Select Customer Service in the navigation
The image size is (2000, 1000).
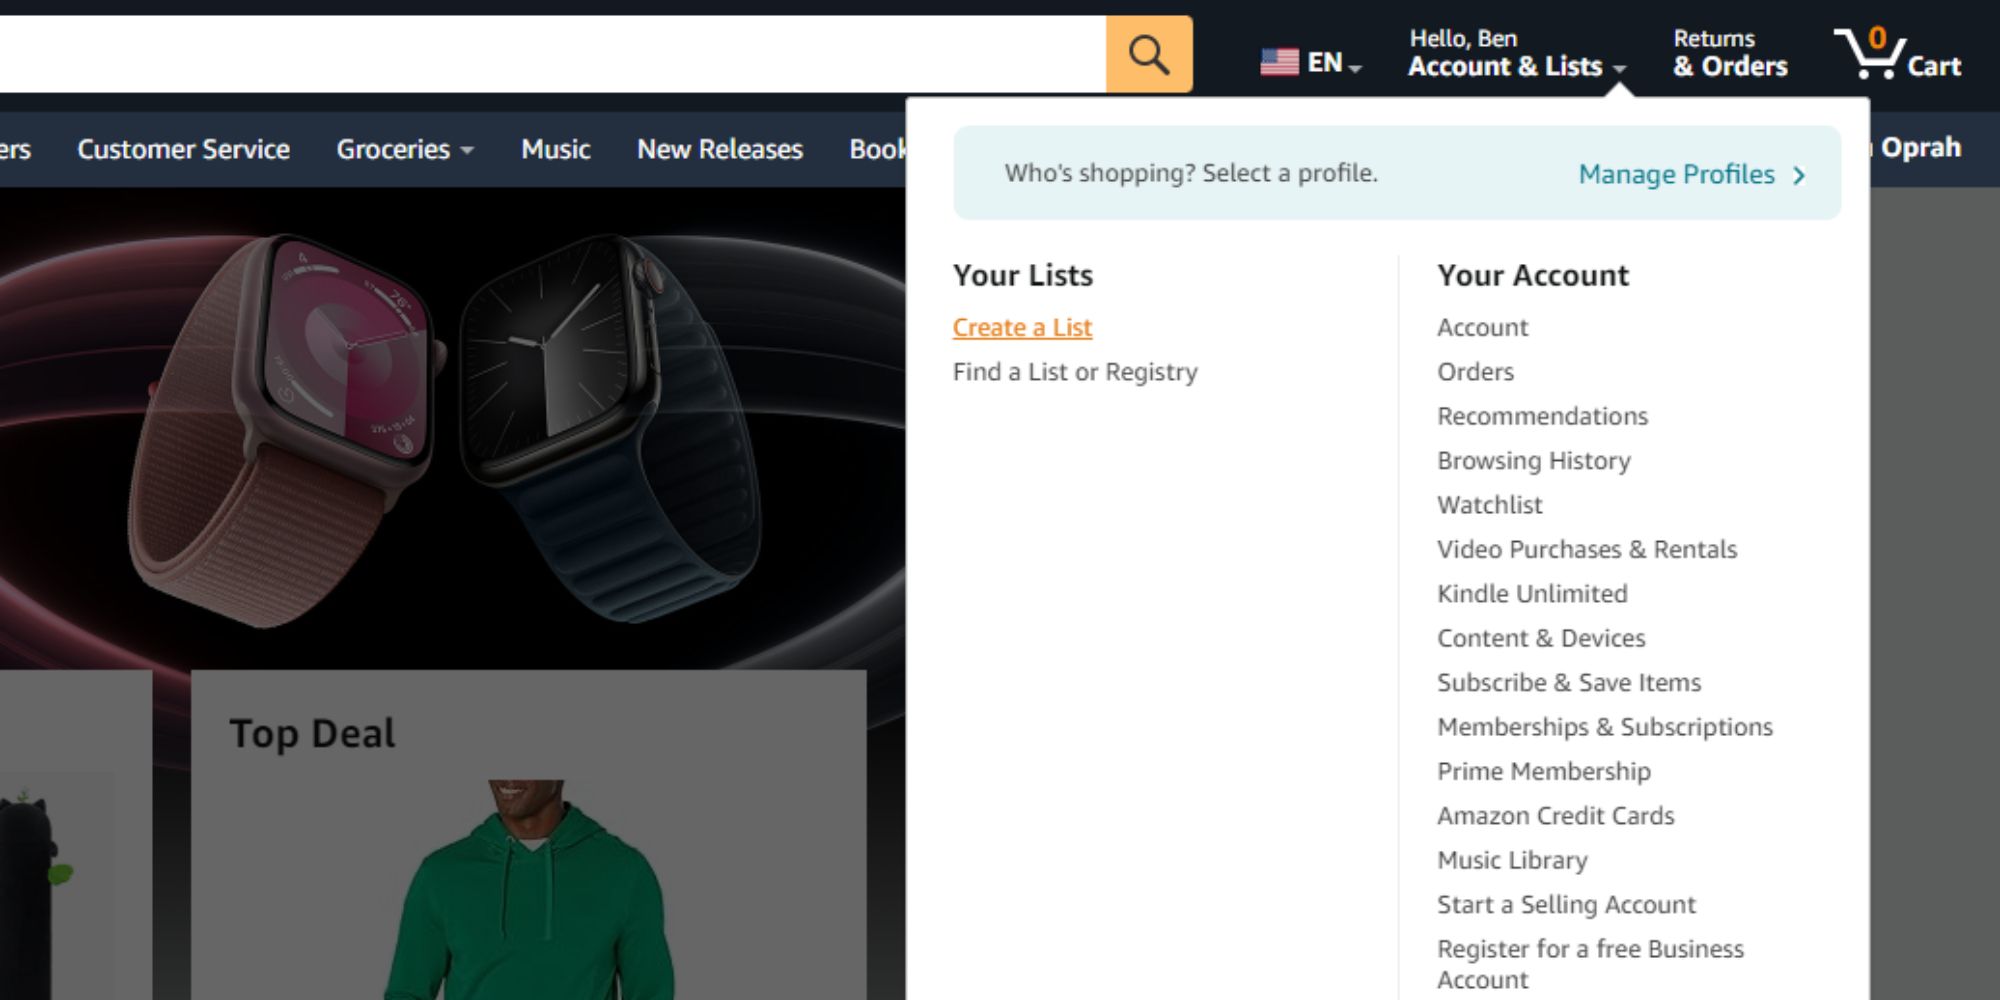[183, 148]
